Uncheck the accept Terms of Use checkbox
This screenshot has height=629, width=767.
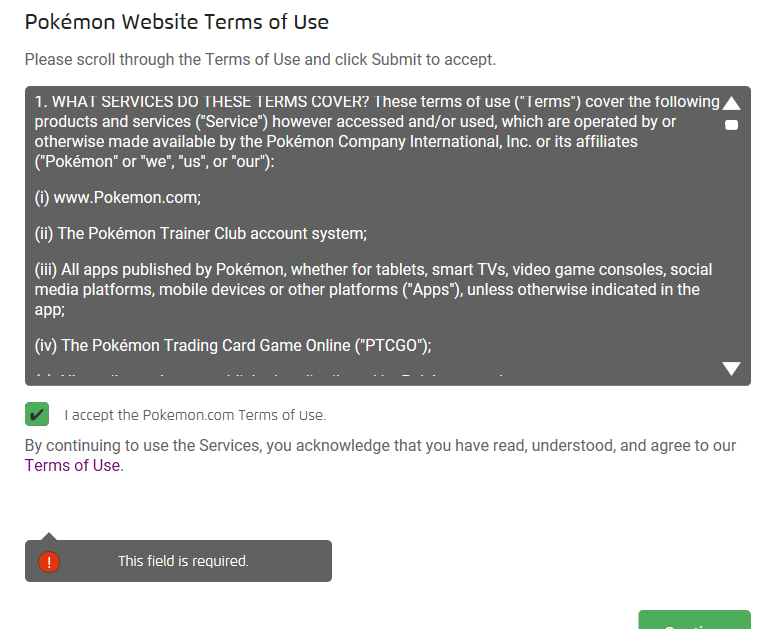click(x=37, y=414)
